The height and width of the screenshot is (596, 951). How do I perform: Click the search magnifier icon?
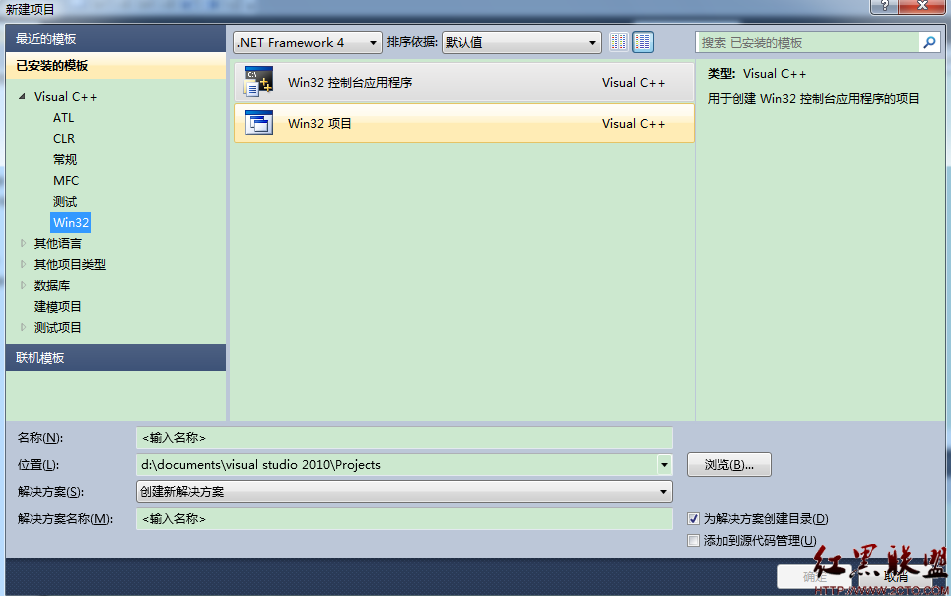(929, 42)
